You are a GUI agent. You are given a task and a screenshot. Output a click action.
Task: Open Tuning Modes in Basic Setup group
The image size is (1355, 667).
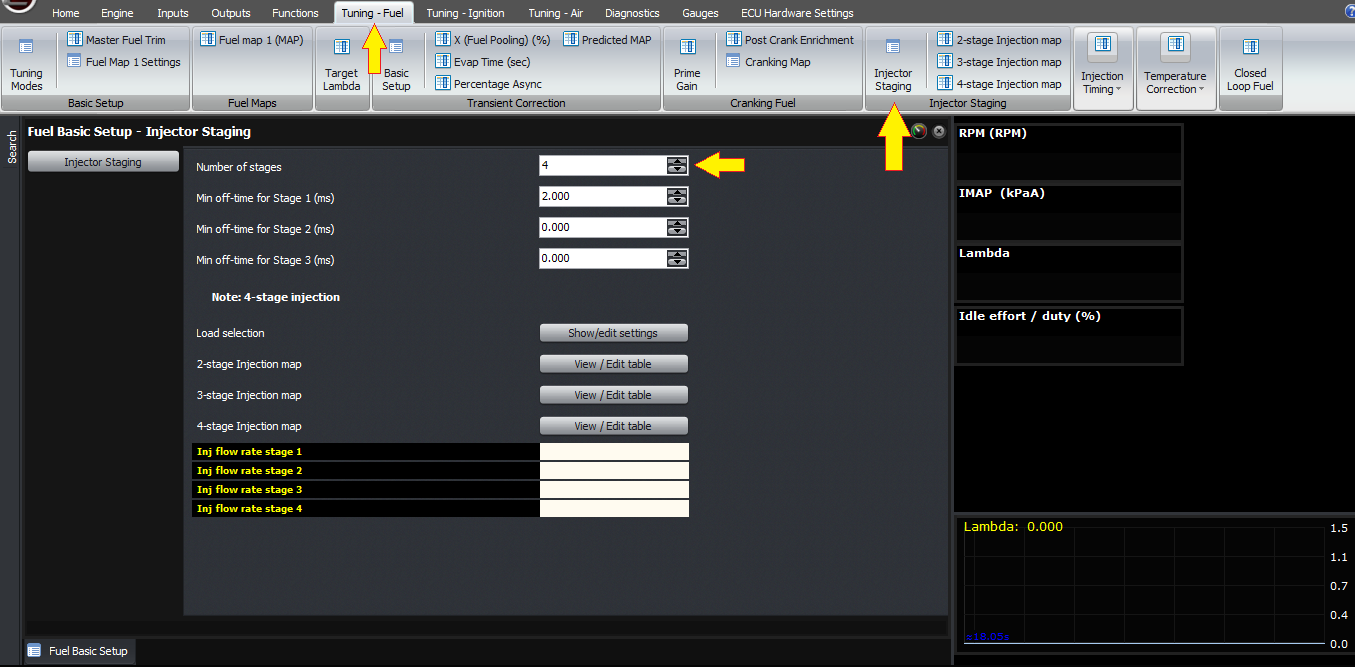click(27, 64)
